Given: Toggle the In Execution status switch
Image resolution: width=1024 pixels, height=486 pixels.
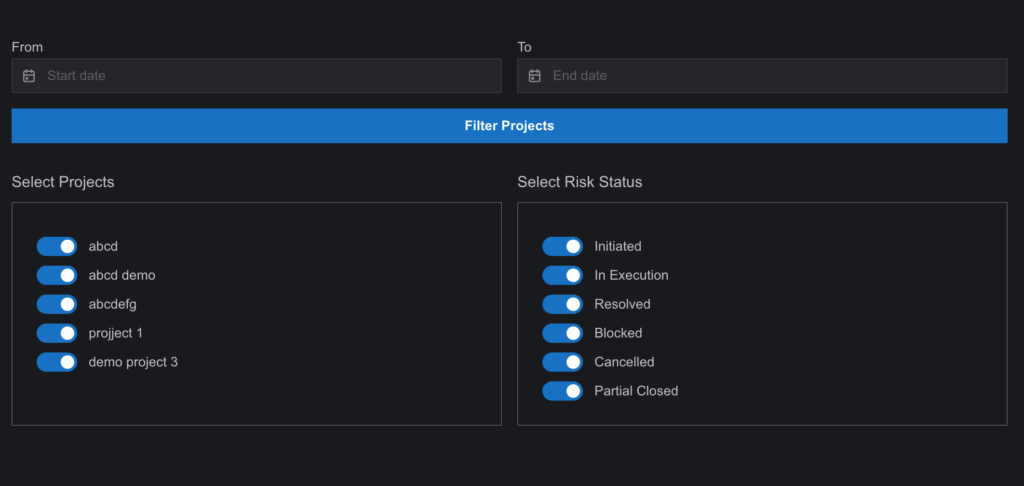Looking at the screenshot, I should pos(562,275).
